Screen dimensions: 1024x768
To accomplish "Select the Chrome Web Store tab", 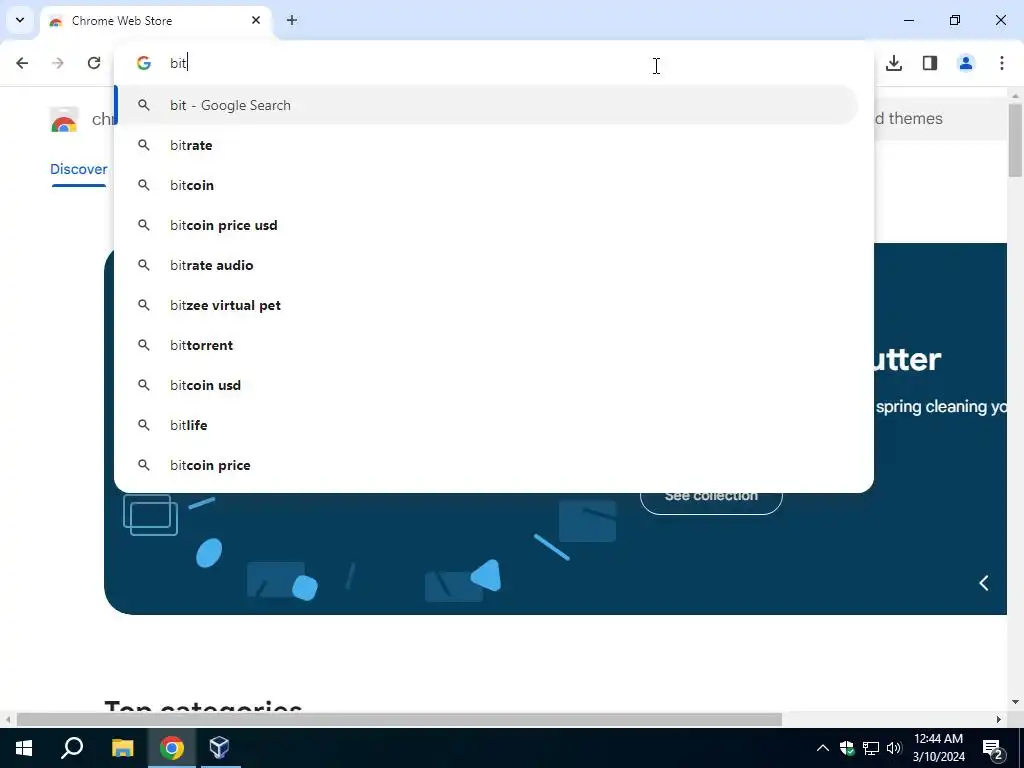I will click(156, 21).
